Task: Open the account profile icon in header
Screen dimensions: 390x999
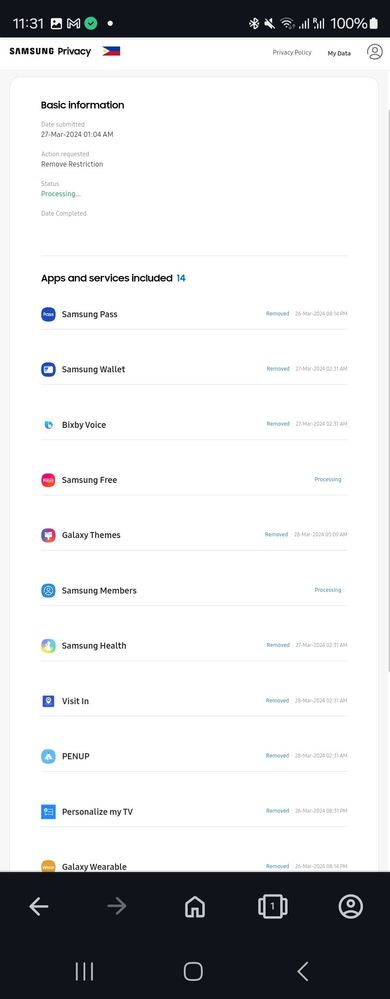Action: click(375, 52)
